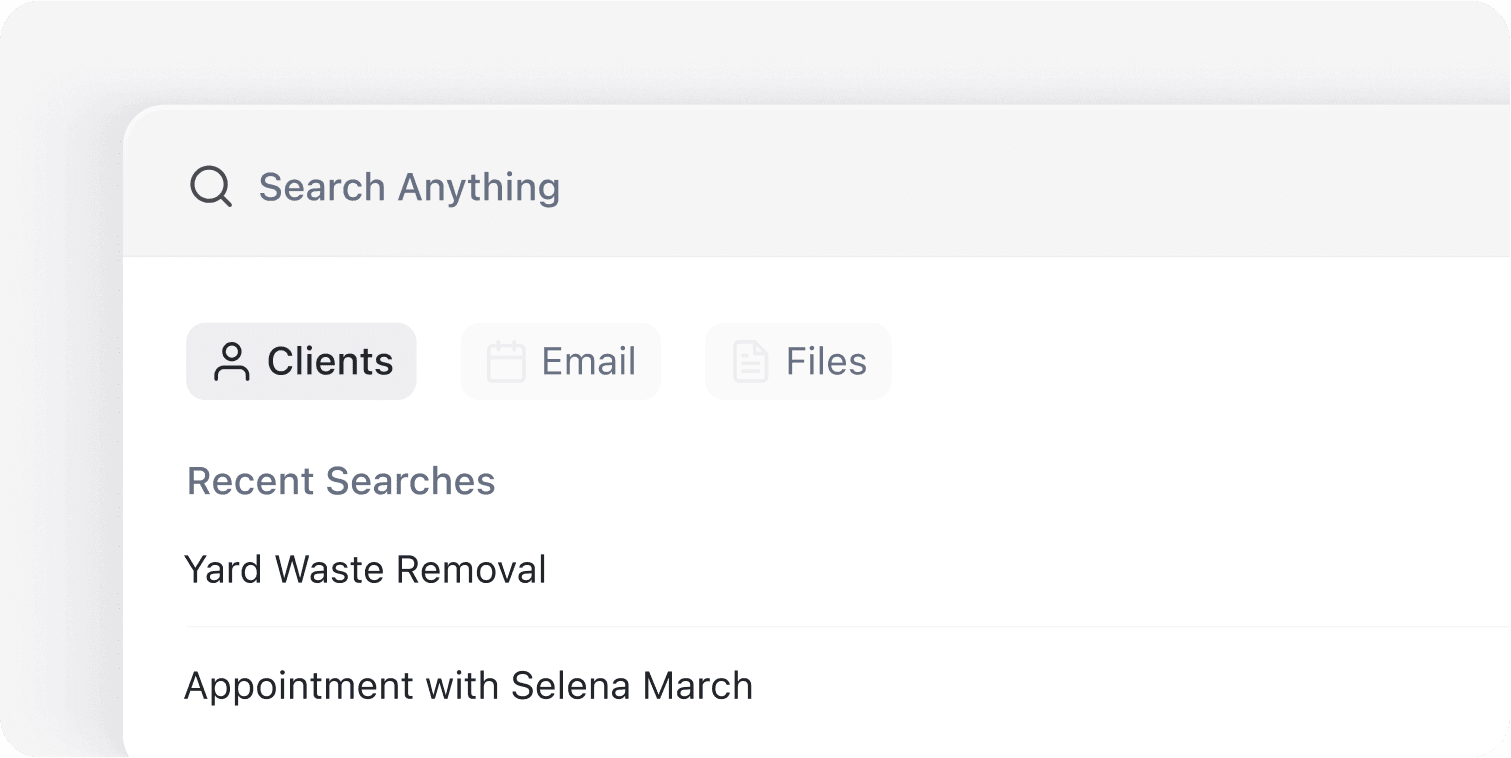The width and height of the screenshot is (1511, 758).
Task: Click the Search Anything placeholder text
Action: click(409, 187)
